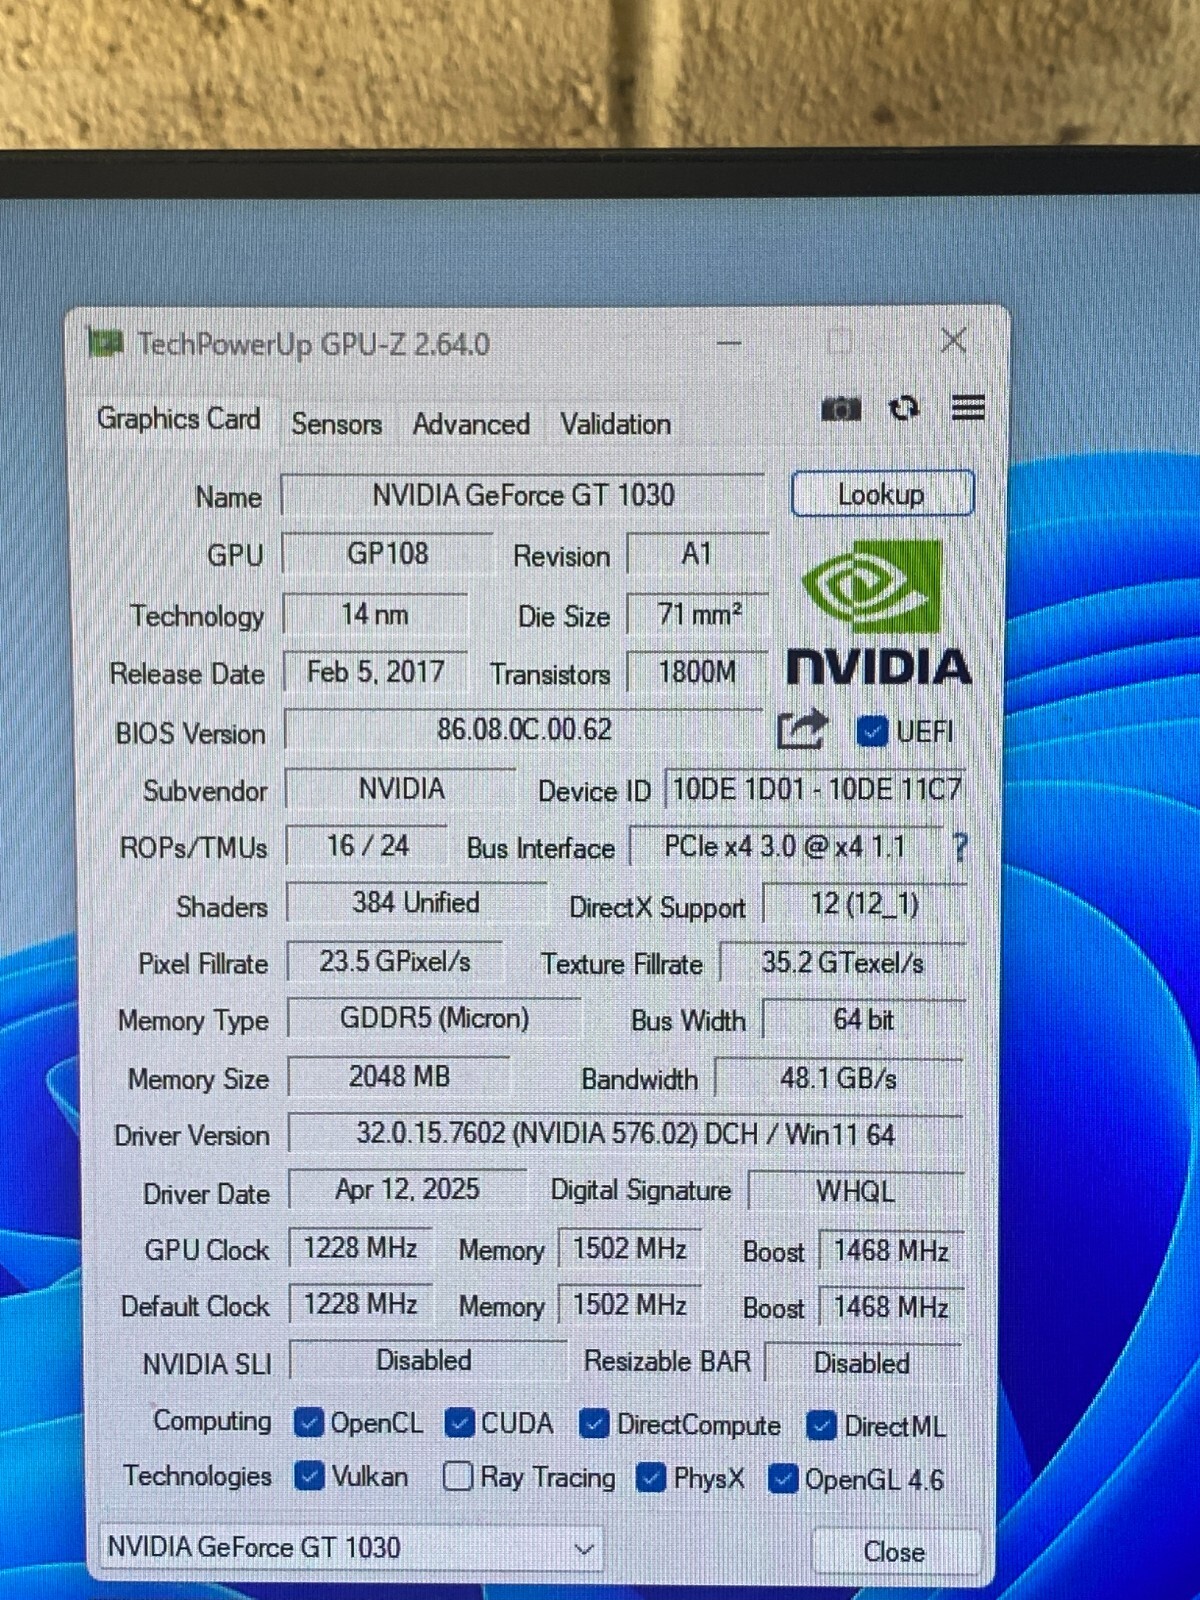The width and height of the screenshot is (1200, 1600).
Task: Click the GPU Clock row Memory 1502 MHz
Action: point(630,1249)
